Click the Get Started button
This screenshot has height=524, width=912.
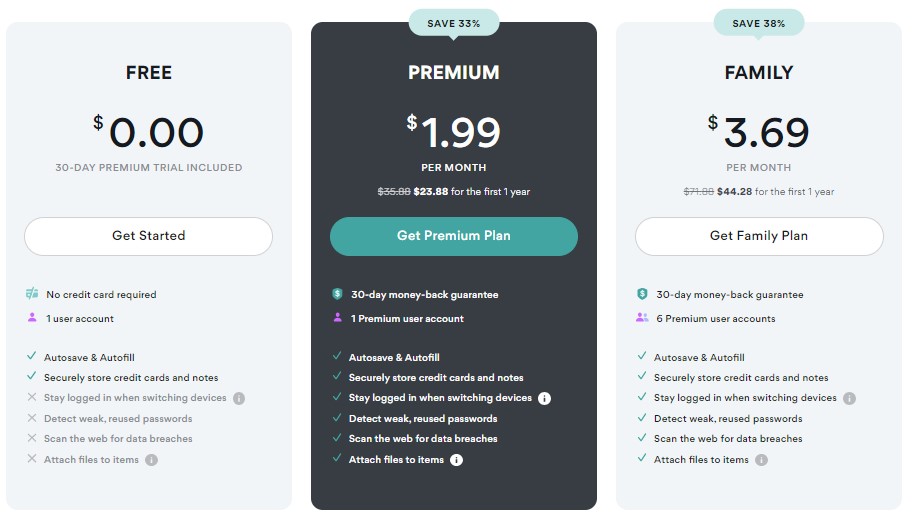click(x=148, y=236)
